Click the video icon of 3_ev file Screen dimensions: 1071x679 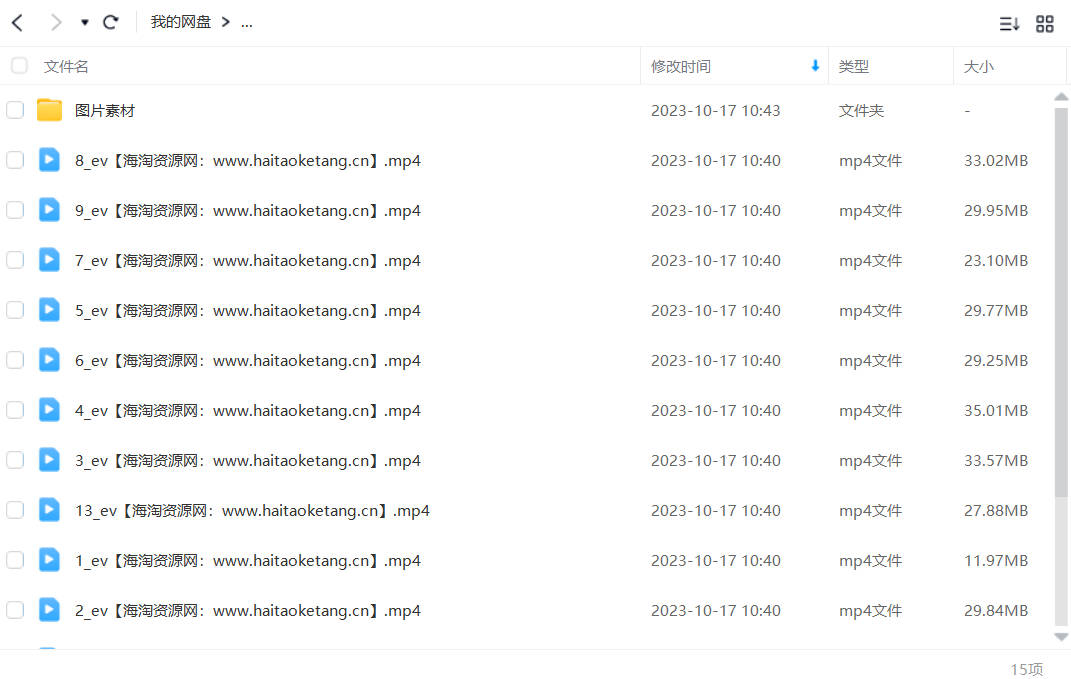tap(49, 460)
